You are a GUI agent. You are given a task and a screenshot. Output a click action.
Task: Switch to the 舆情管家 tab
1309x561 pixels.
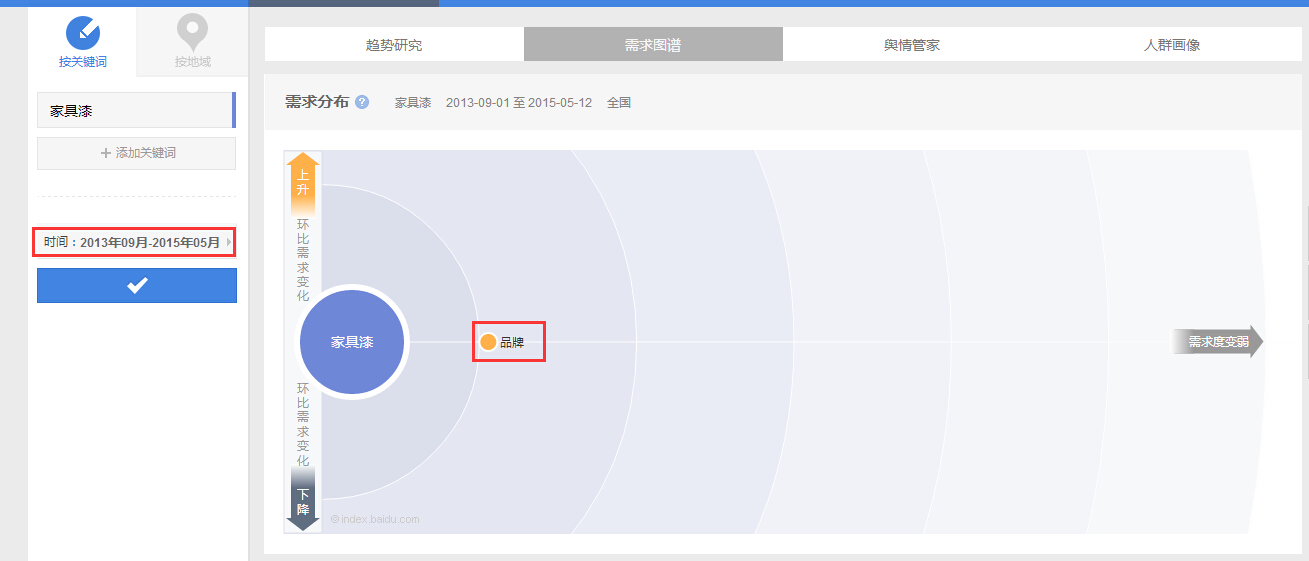pos(912,45)
